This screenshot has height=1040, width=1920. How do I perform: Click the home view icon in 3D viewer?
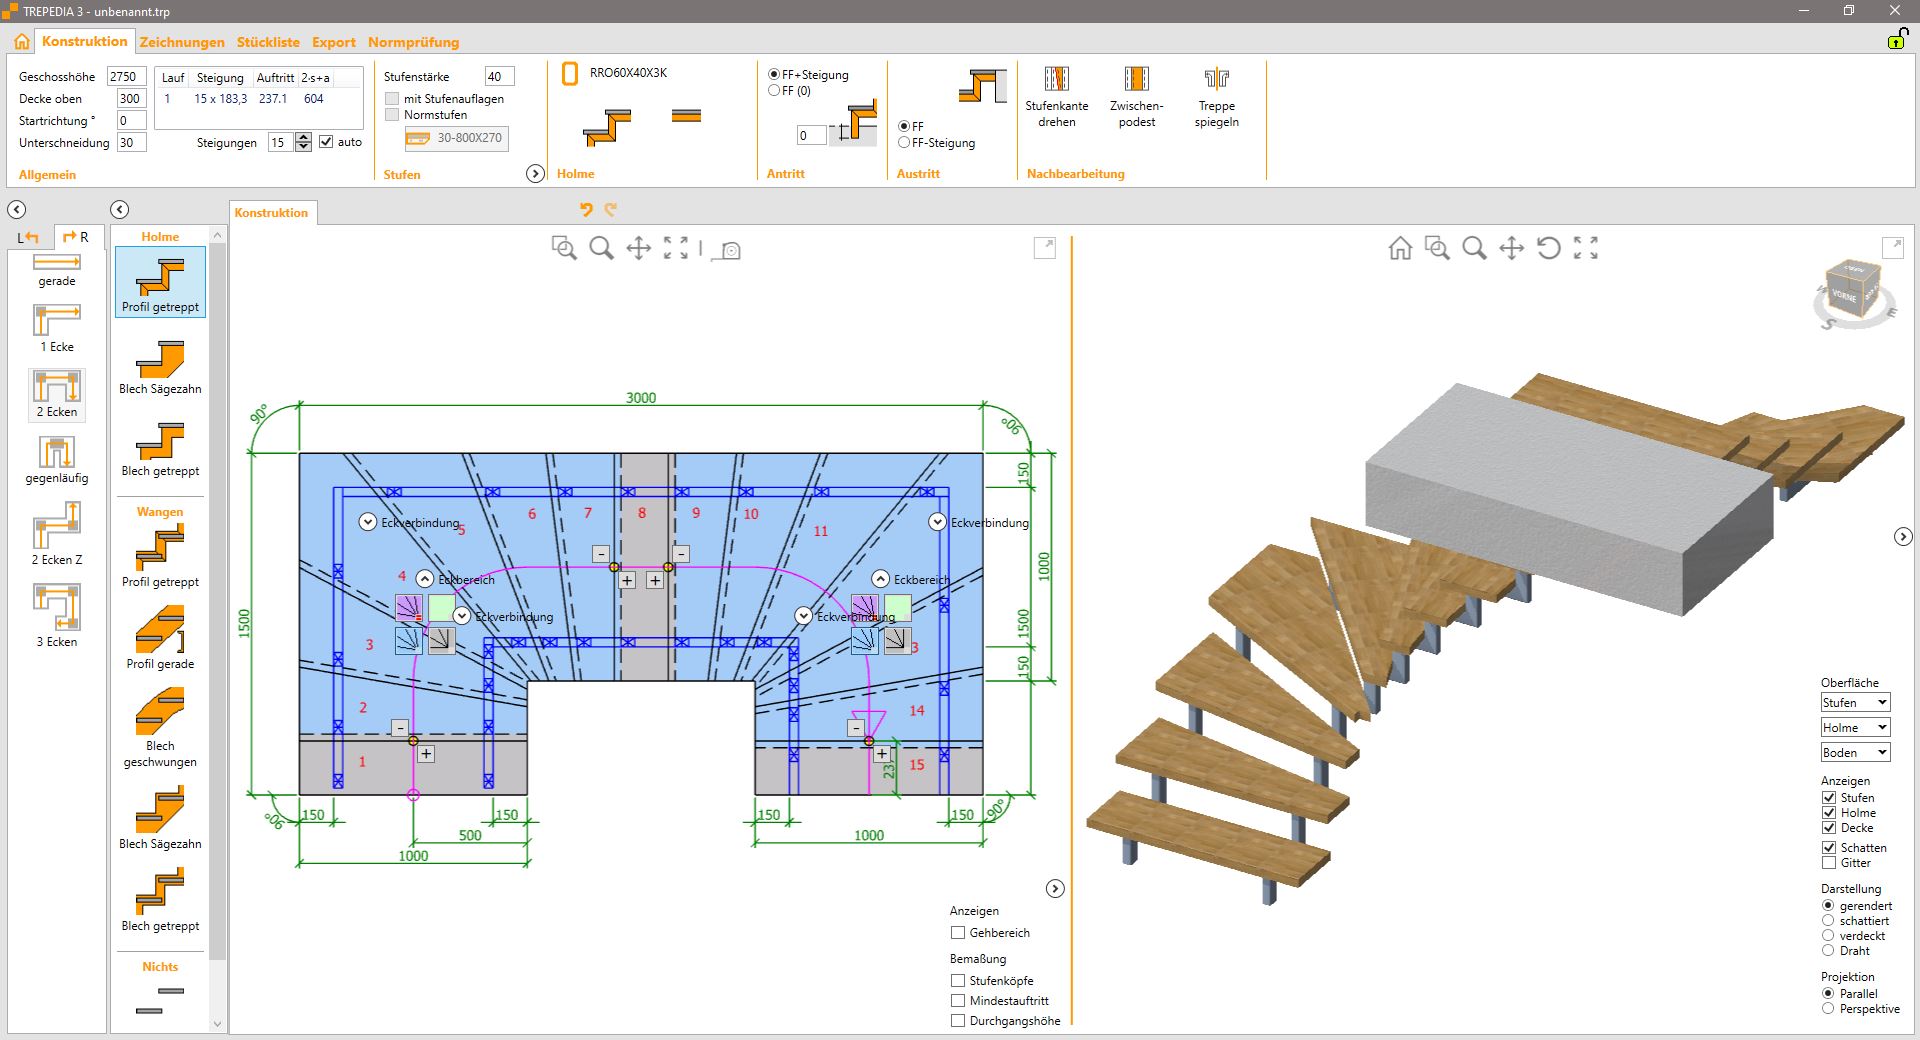click(x=1400, y=248)
